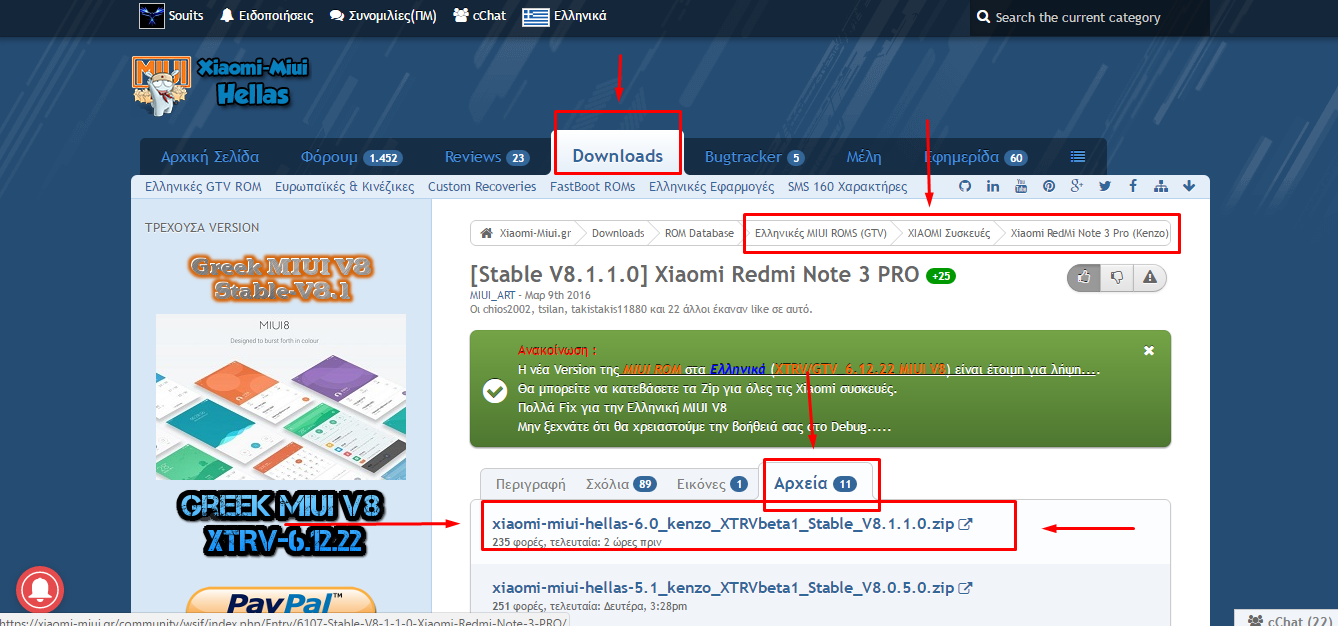Click the MIUI8 promo image in sidebar
This screenshot has height=626, width=1338.
point(281,397)
